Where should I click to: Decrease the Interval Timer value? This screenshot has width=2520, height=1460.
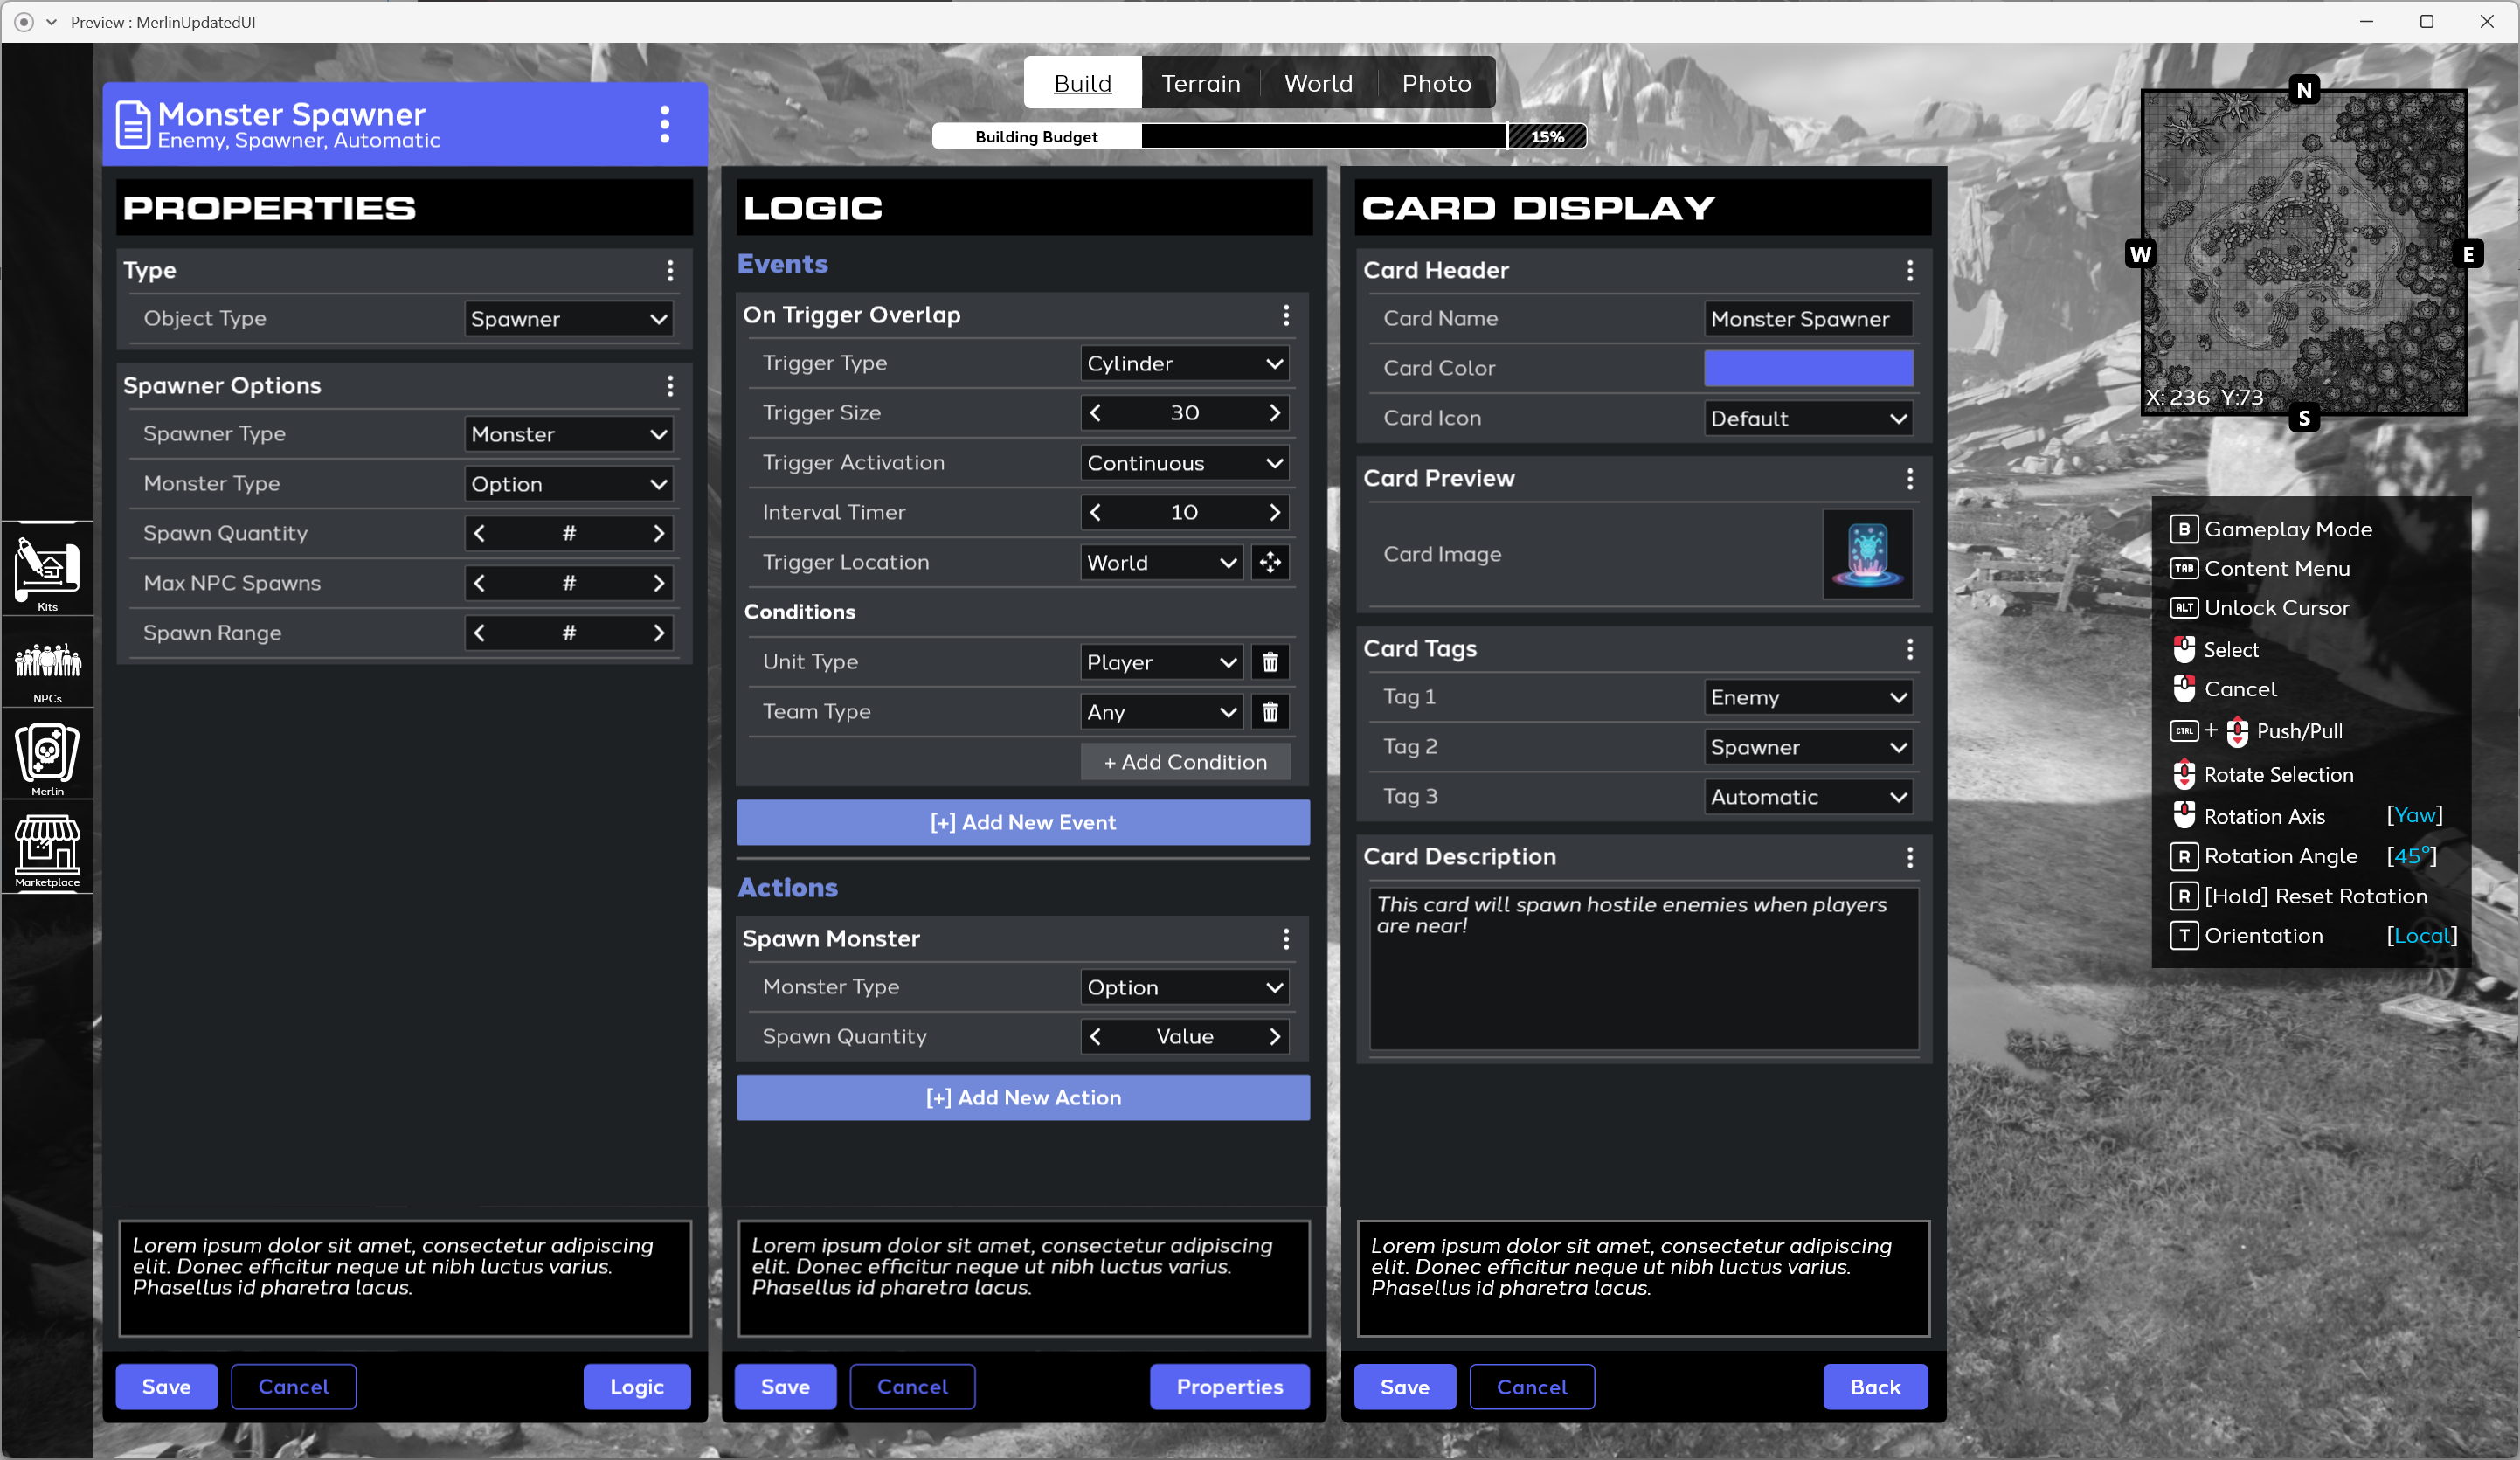click(x=1096, y=512)
